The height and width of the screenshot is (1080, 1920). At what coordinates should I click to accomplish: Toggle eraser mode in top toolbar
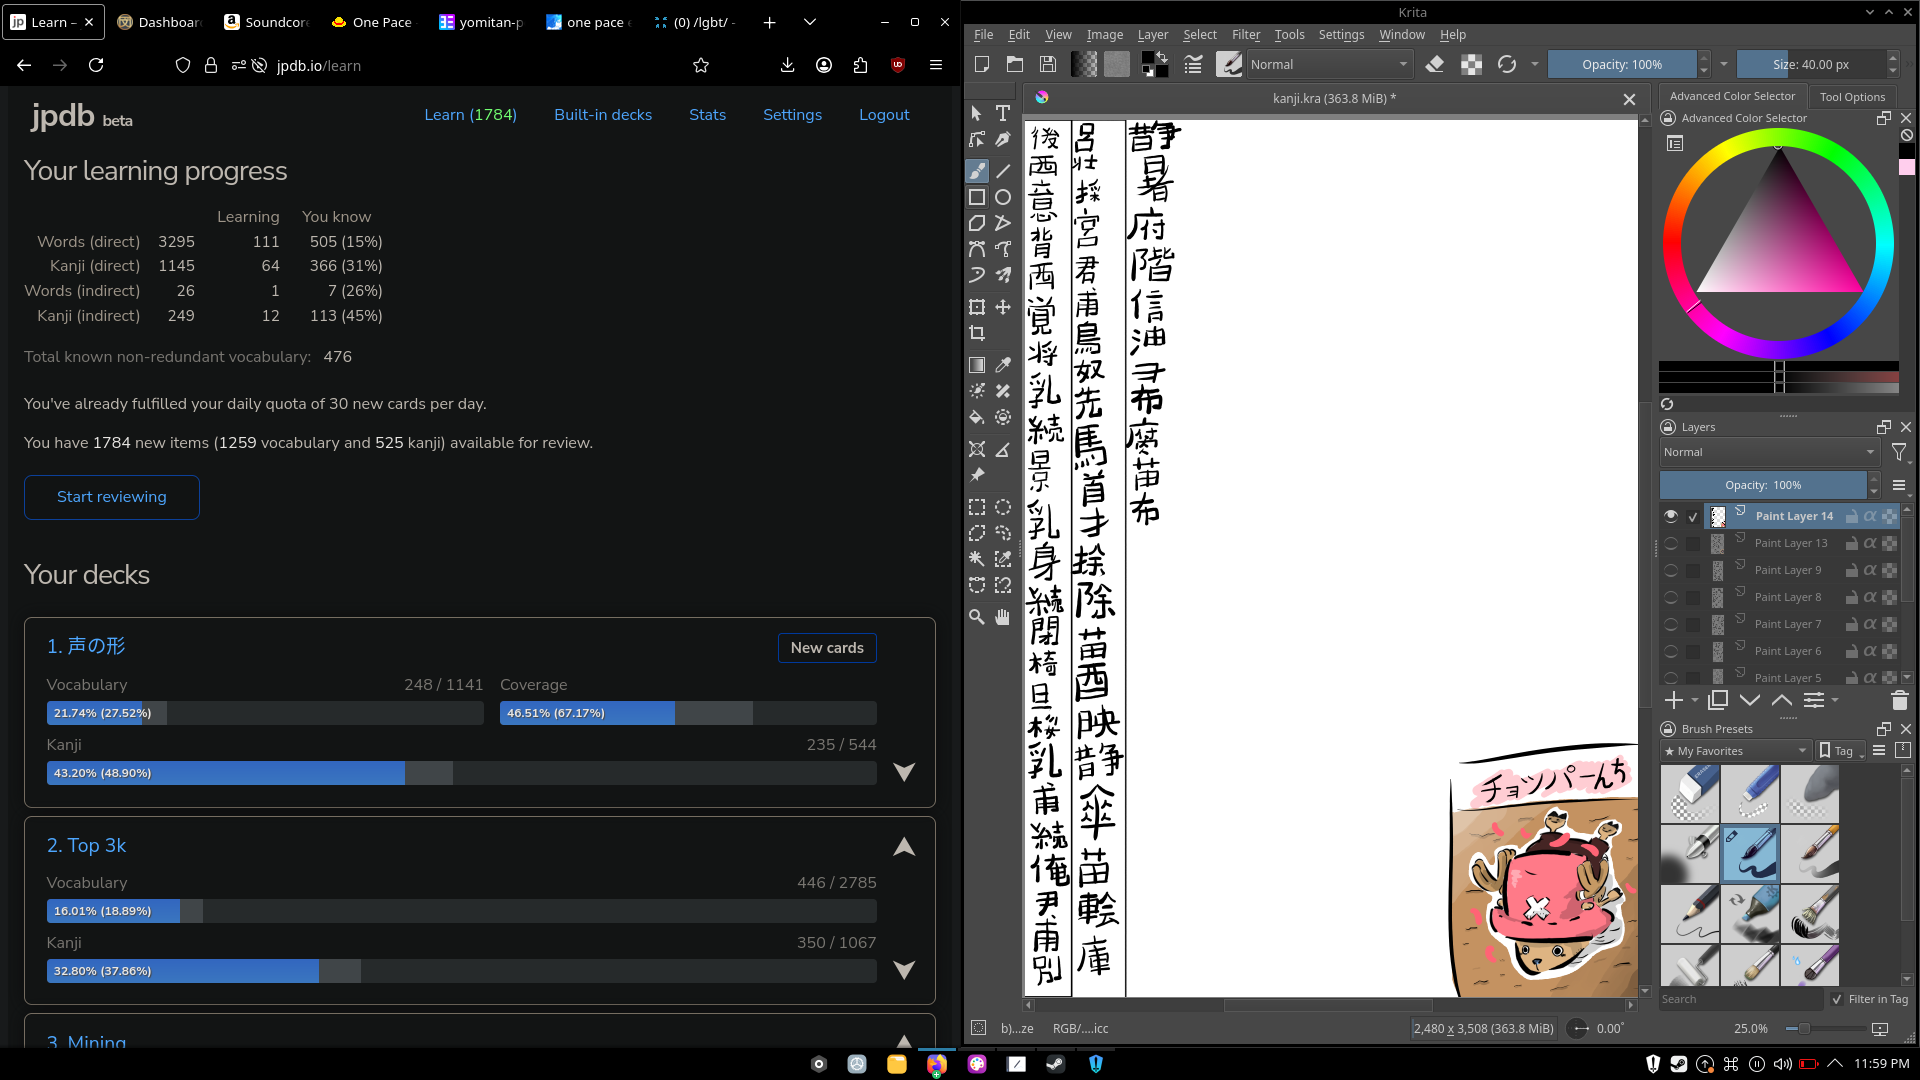click(x=1435, y=64)
